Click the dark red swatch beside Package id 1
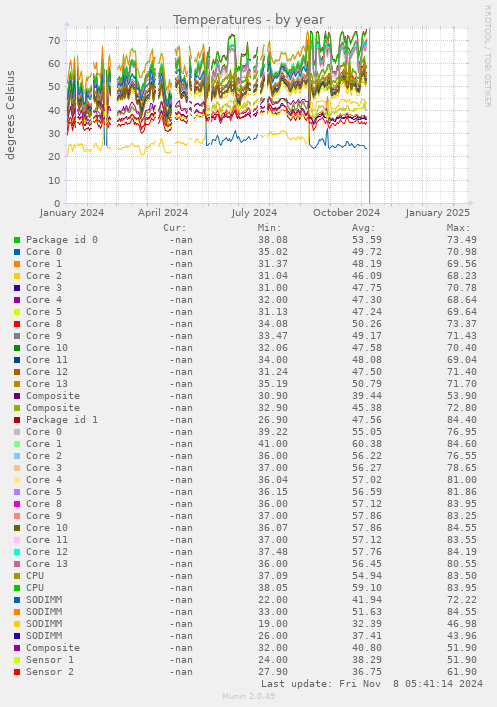The height and width of the screenshot is (707, 497). click(x=17, y=420)
